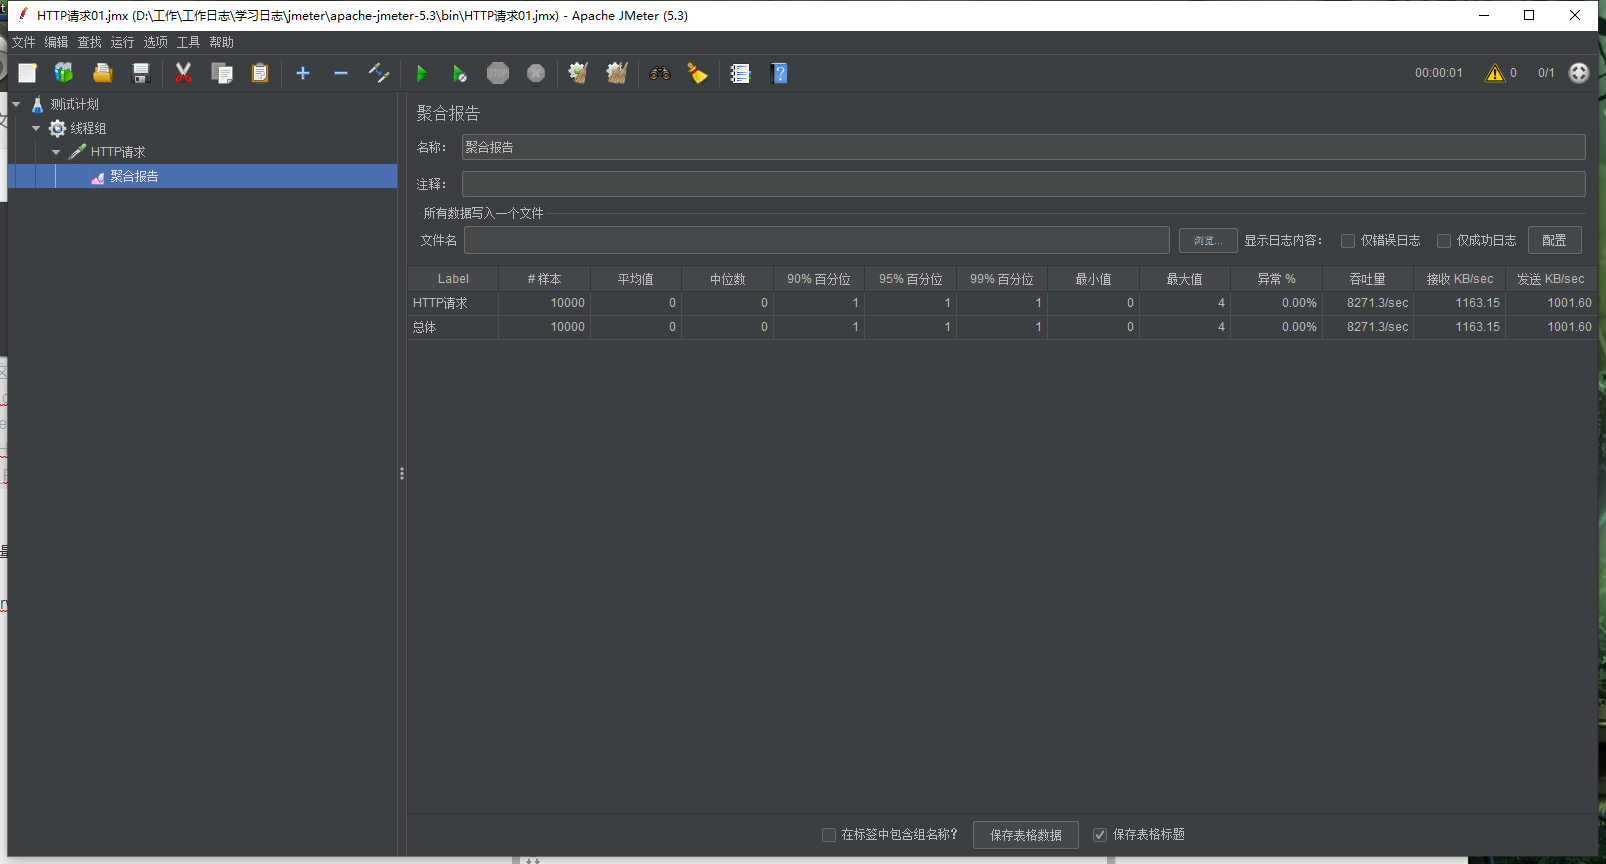The image size is (1606, 864).
Task: Save the test plan with disk icon
Action: click(141, 73)
